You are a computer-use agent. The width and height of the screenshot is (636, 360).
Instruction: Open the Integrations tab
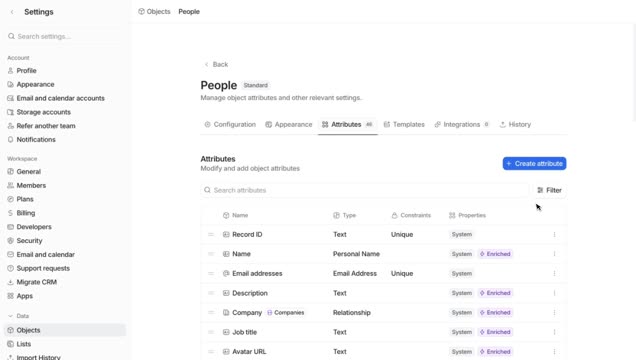click(x=462, y=124)
